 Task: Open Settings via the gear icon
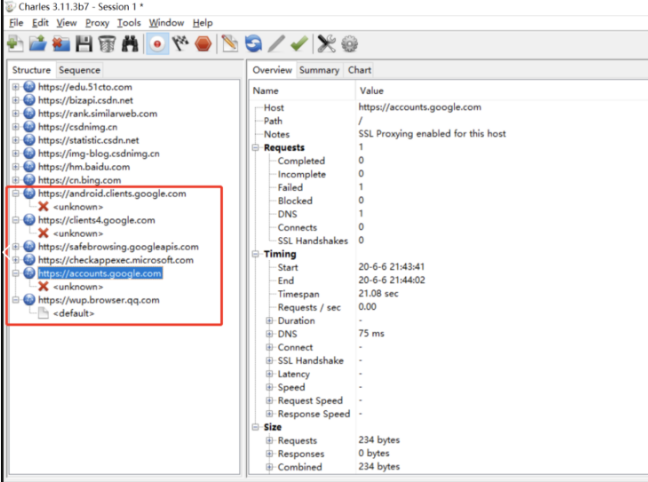350,44
